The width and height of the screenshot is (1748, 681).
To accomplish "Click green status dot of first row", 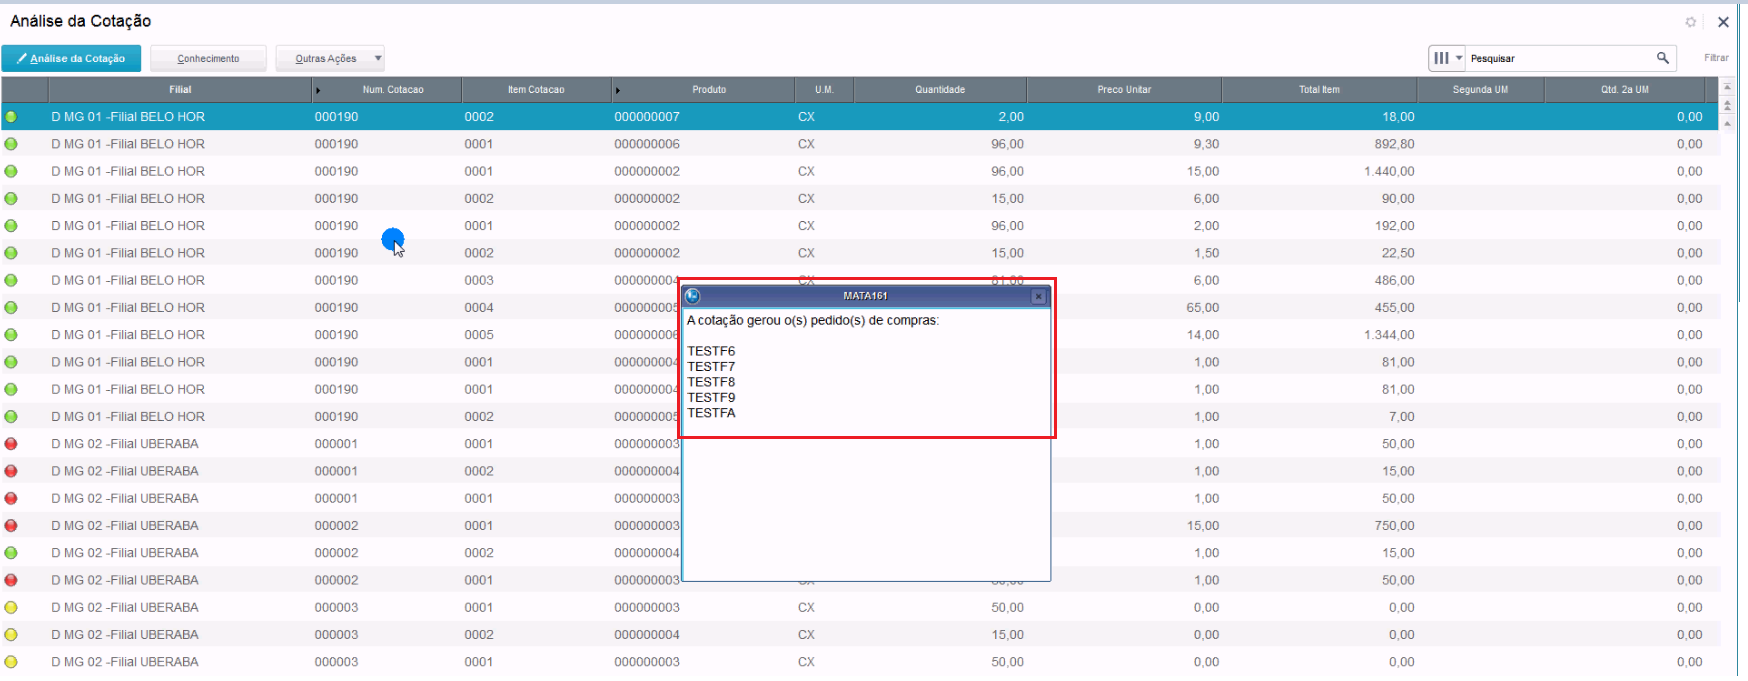I will 11,117.
